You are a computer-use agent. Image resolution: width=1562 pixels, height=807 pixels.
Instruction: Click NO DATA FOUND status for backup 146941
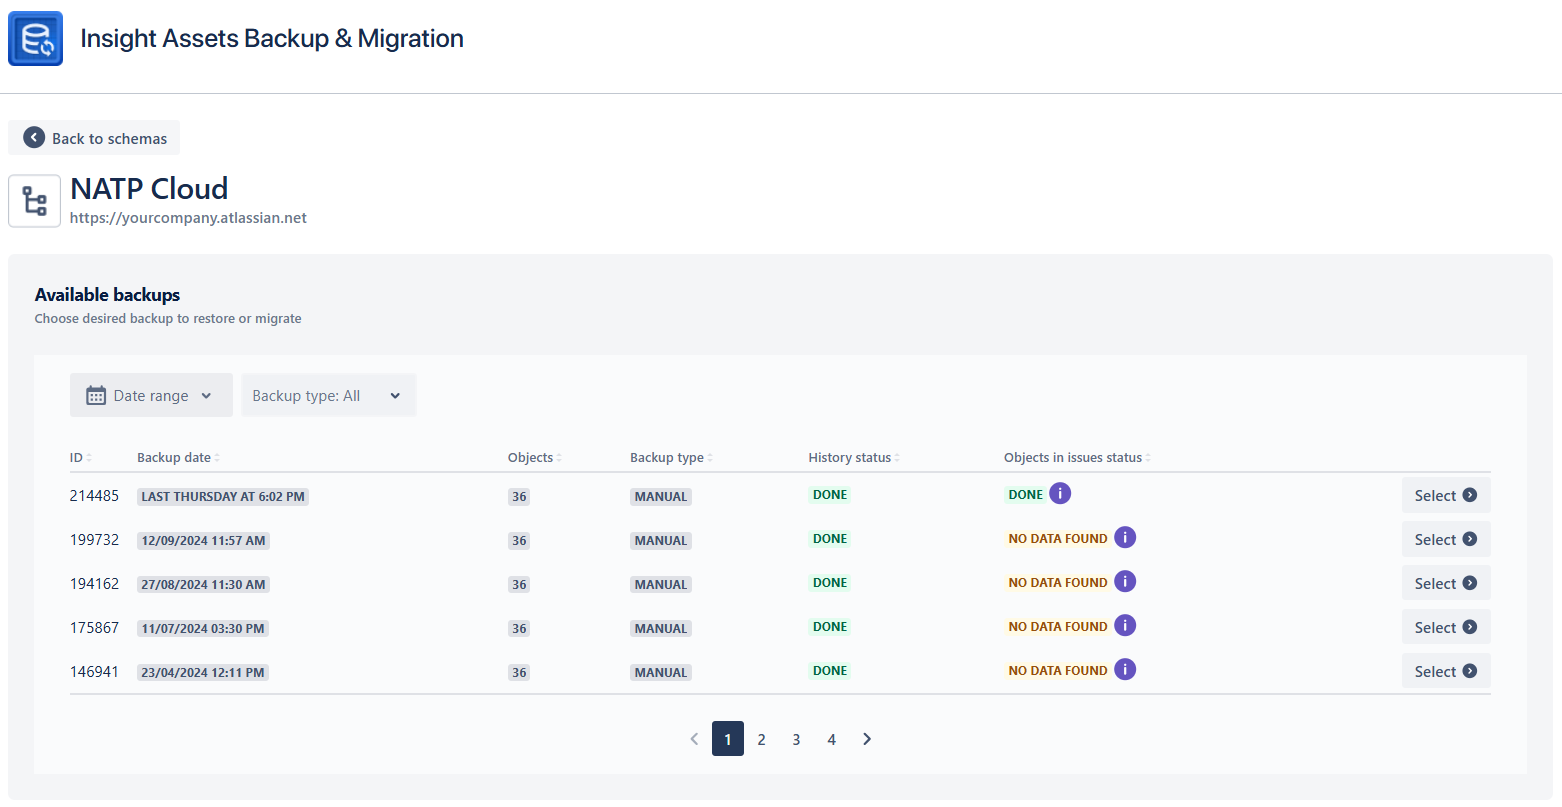coord(1058,671)
